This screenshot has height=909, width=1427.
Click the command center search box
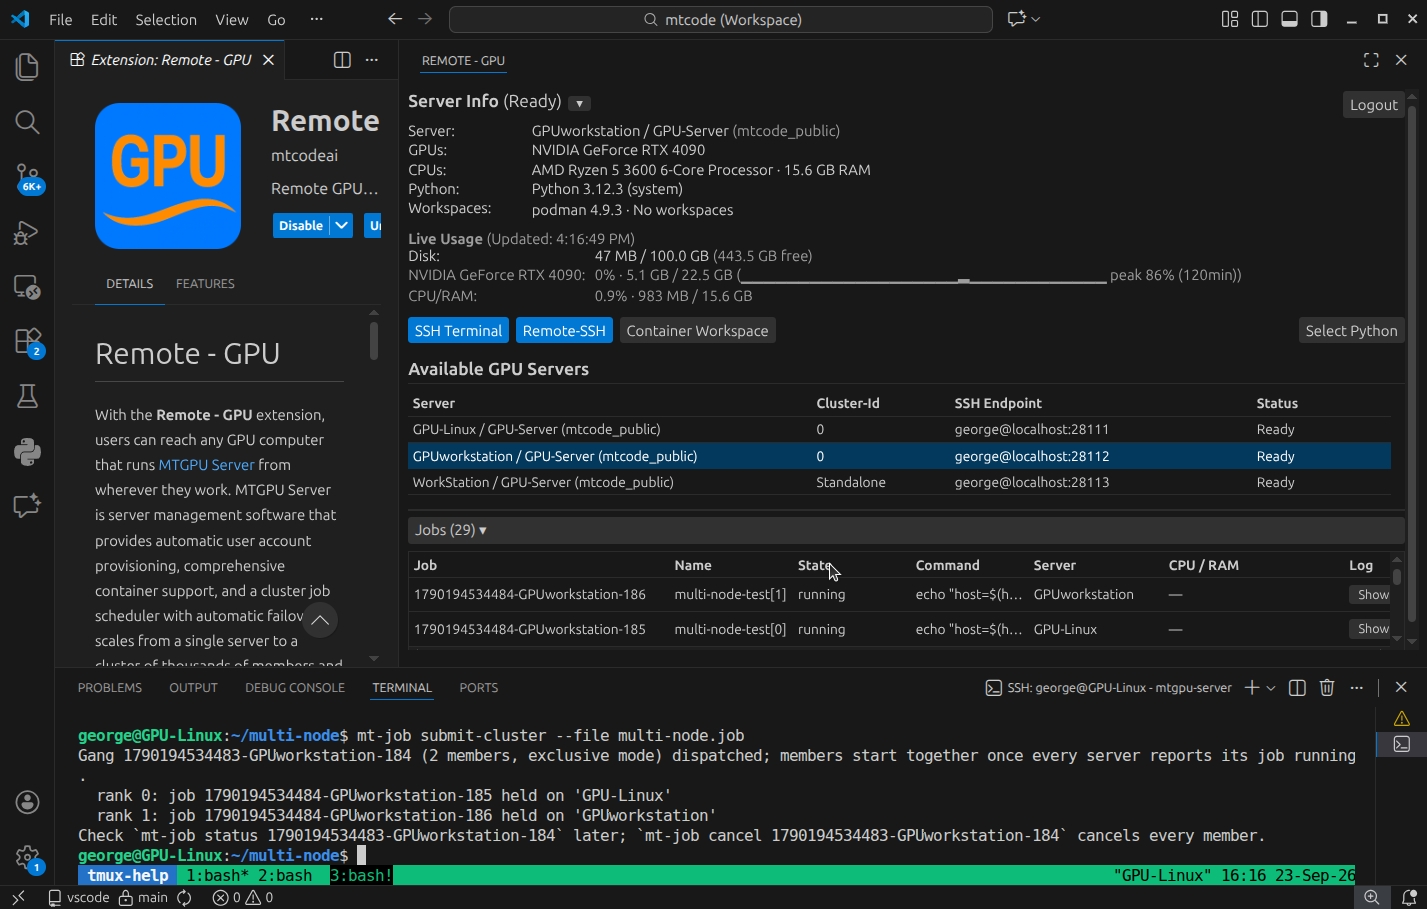click(x=721, y=19)
